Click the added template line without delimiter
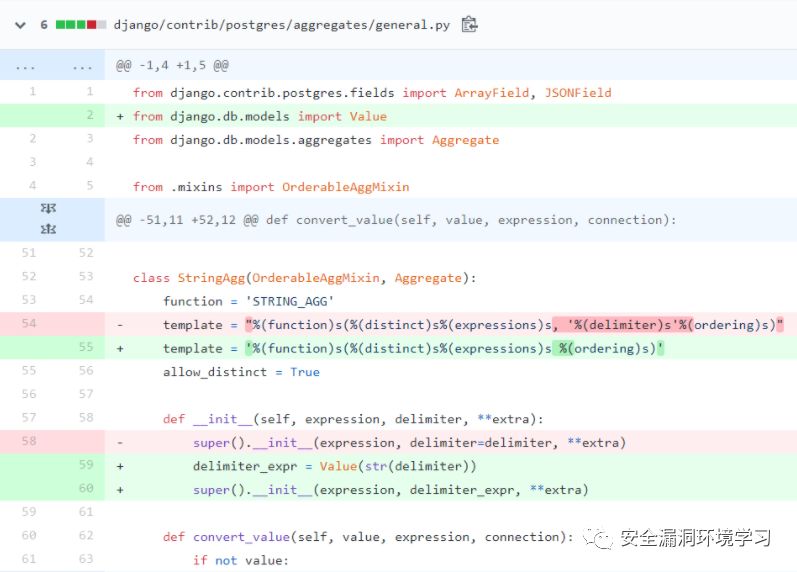The width and height of the screenshot is (797, 572). (413, 349)
